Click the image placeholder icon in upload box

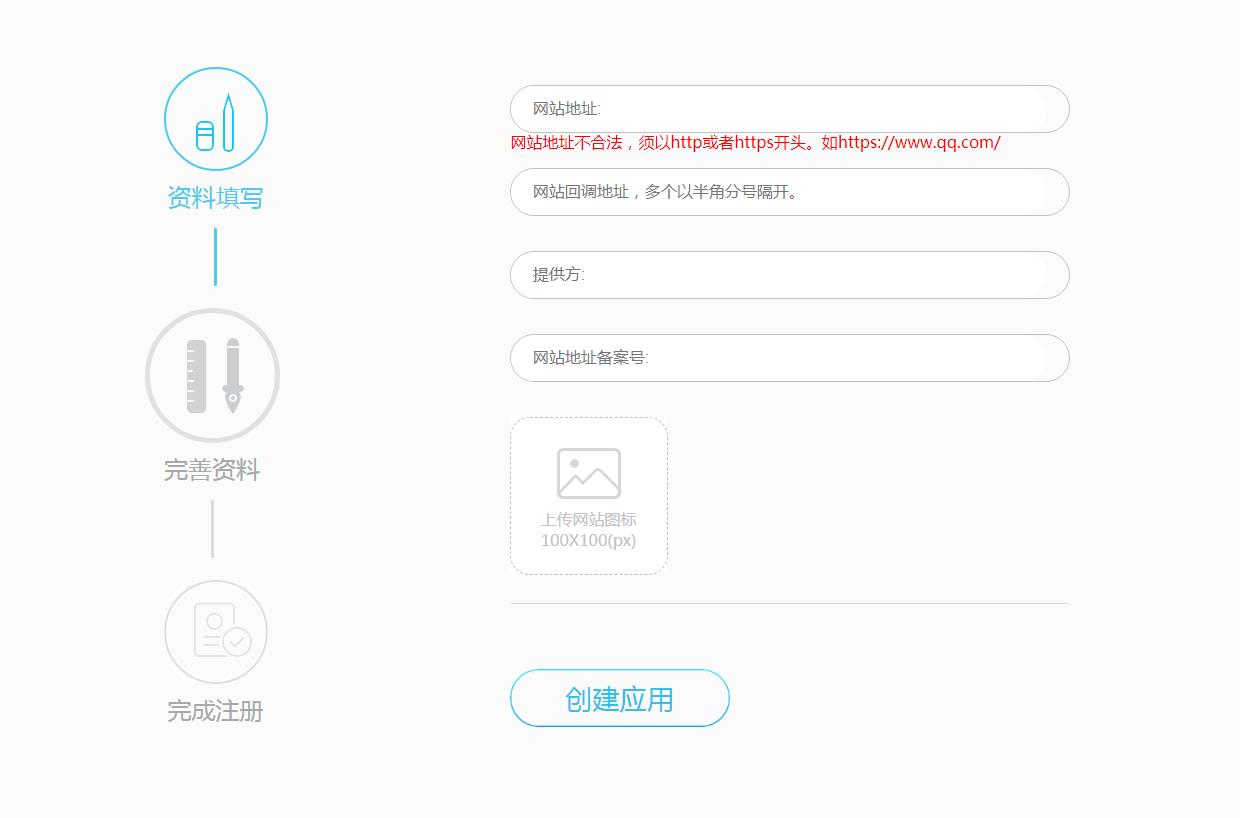pyautogui.click(x=588, y=471)
